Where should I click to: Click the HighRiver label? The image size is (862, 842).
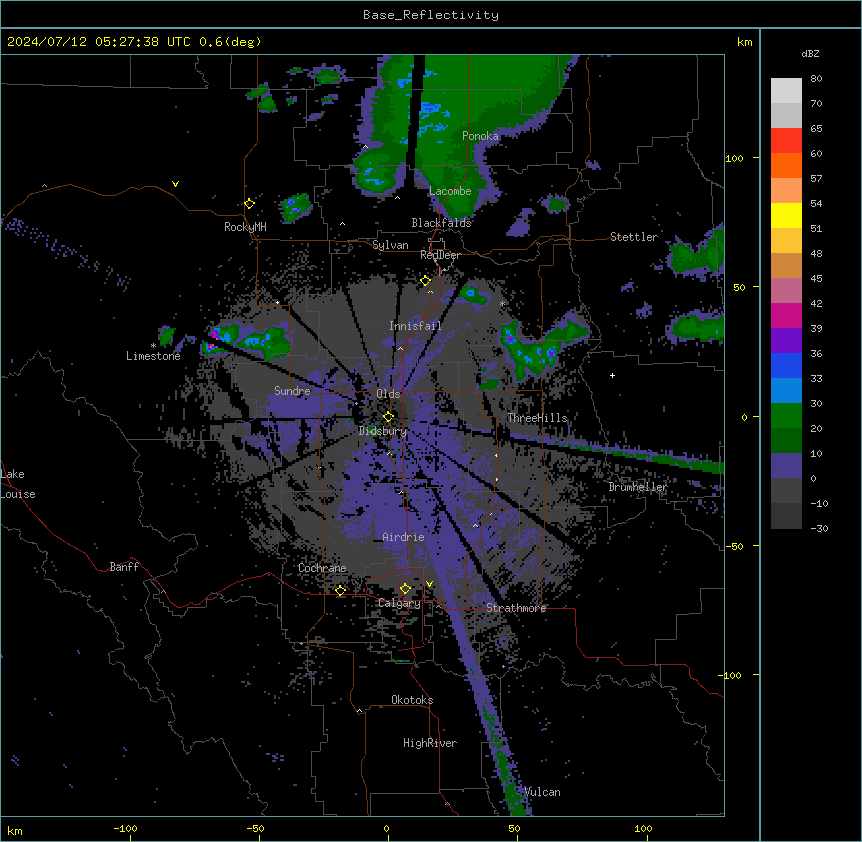430,743
